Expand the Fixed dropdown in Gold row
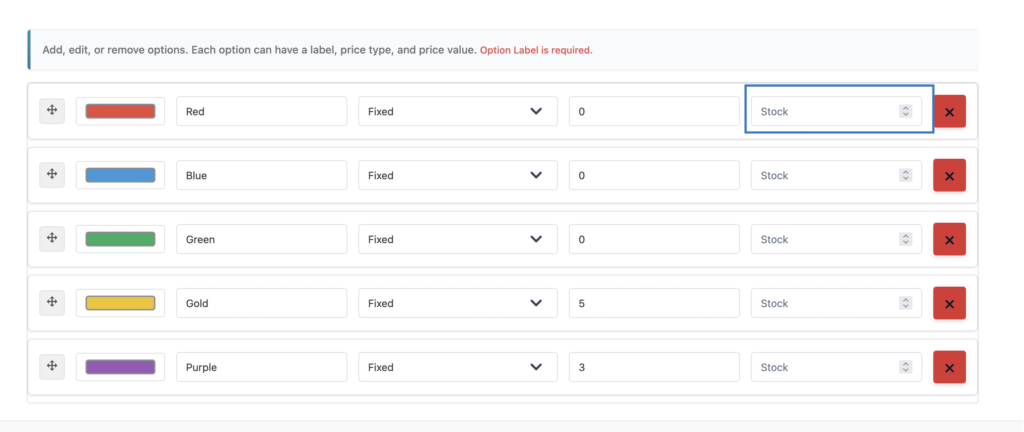 click(457, 304)
